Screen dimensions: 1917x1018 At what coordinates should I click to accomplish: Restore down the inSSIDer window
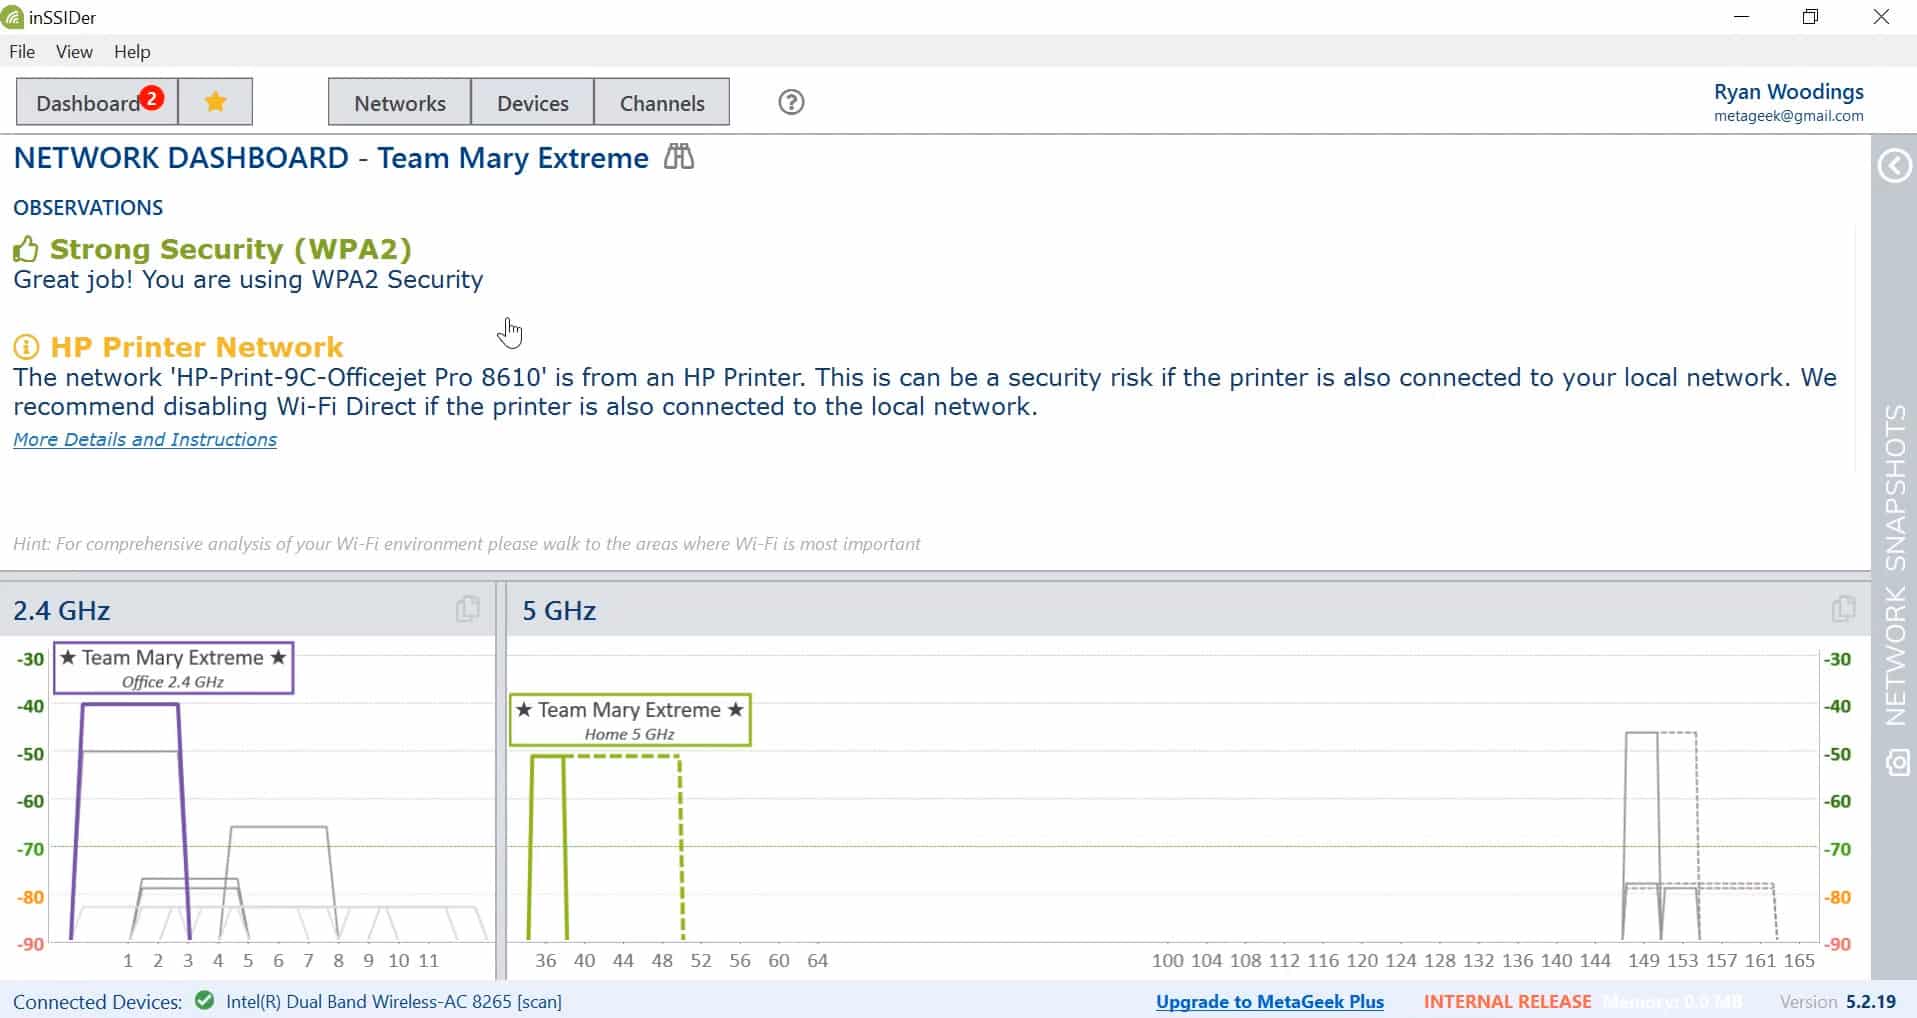pos(1810,17)
